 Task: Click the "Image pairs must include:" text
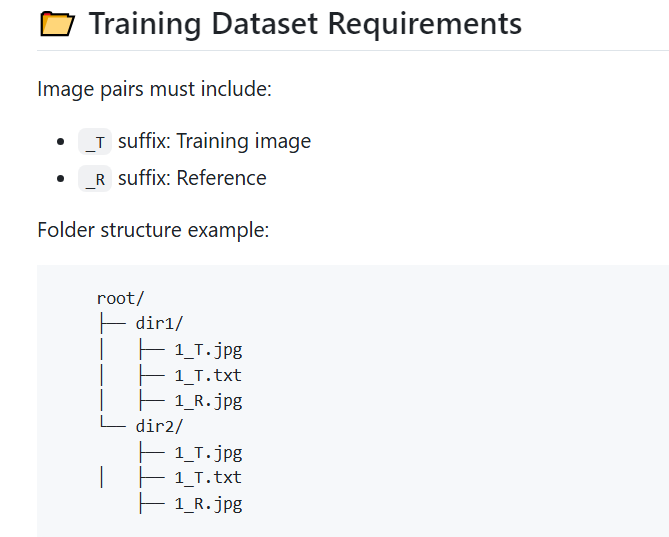coord(154,89)
